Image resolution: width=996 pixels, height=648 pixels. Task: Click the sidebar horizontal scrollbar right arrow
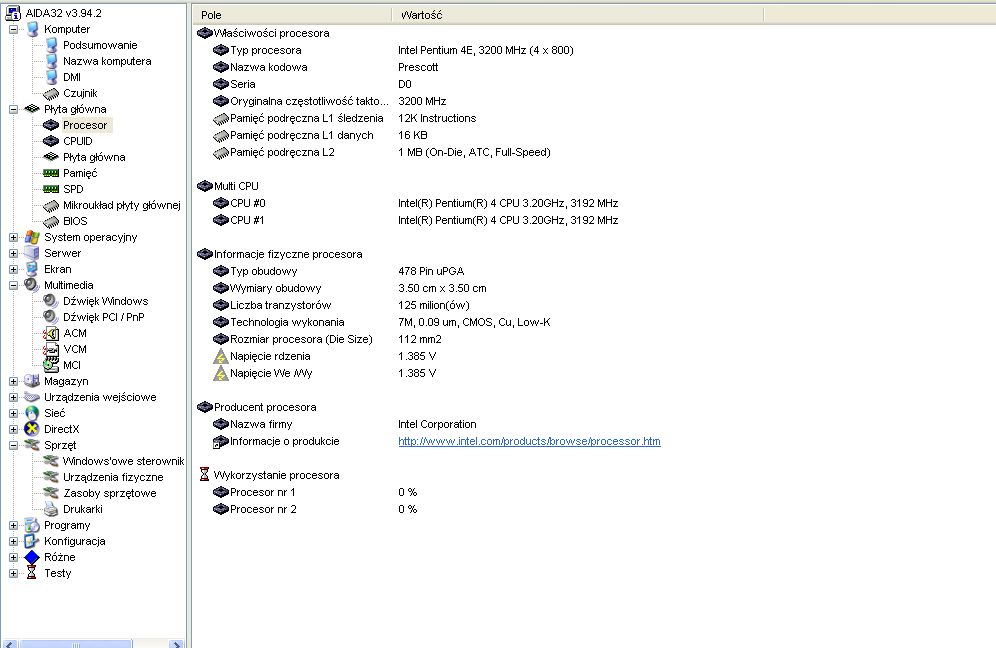(x=177, y=643)
